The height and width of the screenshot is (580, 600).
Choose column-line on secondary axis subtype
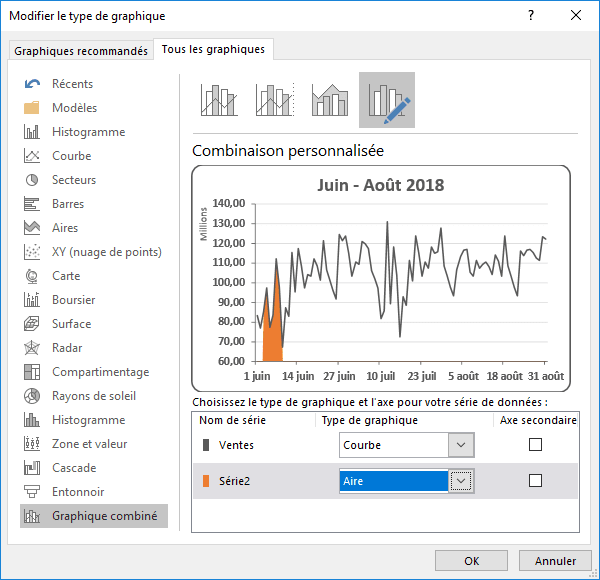point(275,100)
